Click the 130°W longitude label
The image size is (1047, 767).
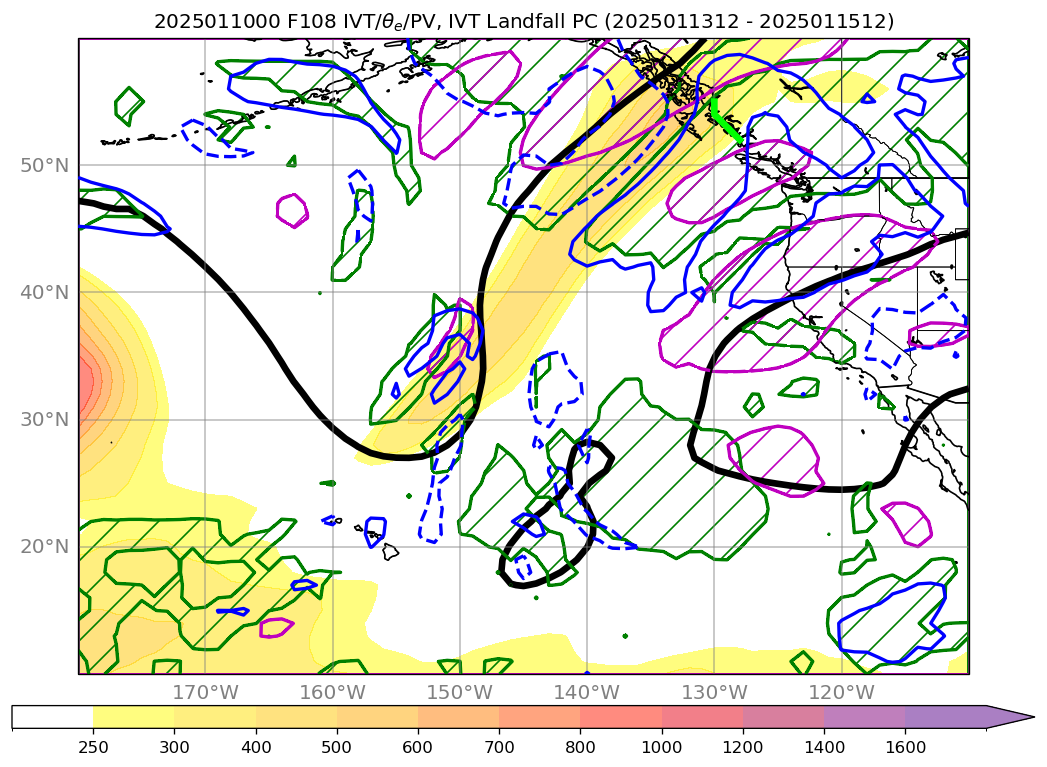(714, 692)
